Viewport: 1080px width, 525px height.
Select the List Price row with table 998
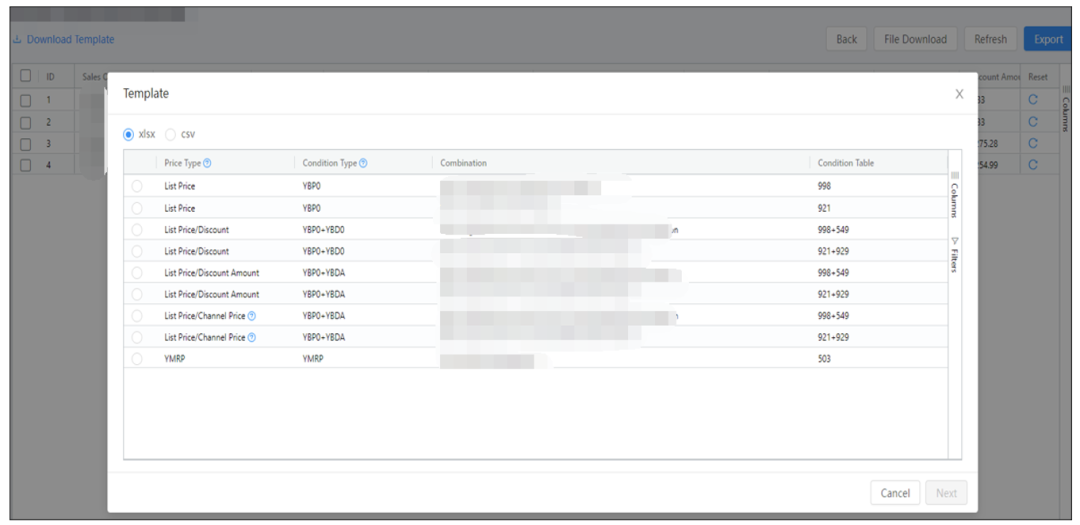(137, 186)
